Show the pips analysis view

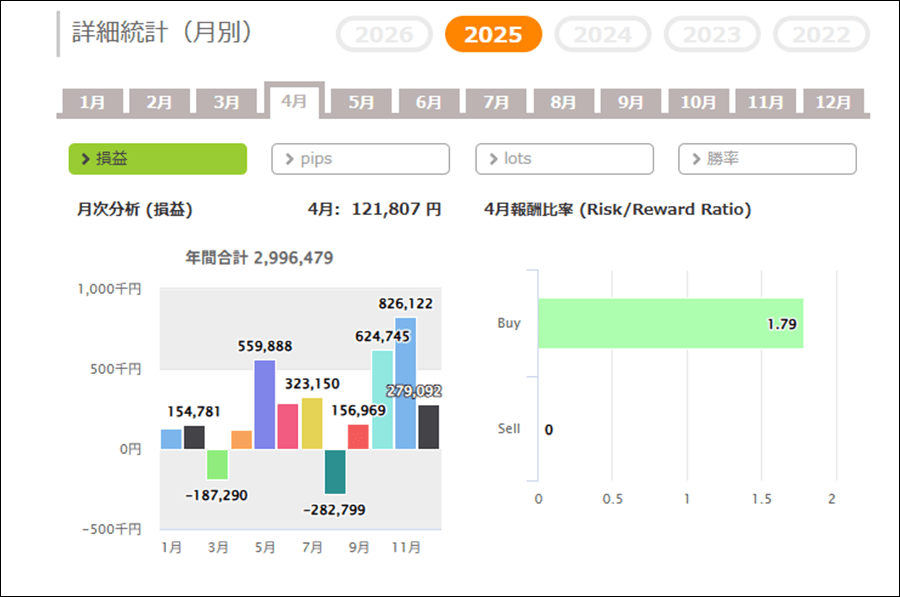coord(360,159)
